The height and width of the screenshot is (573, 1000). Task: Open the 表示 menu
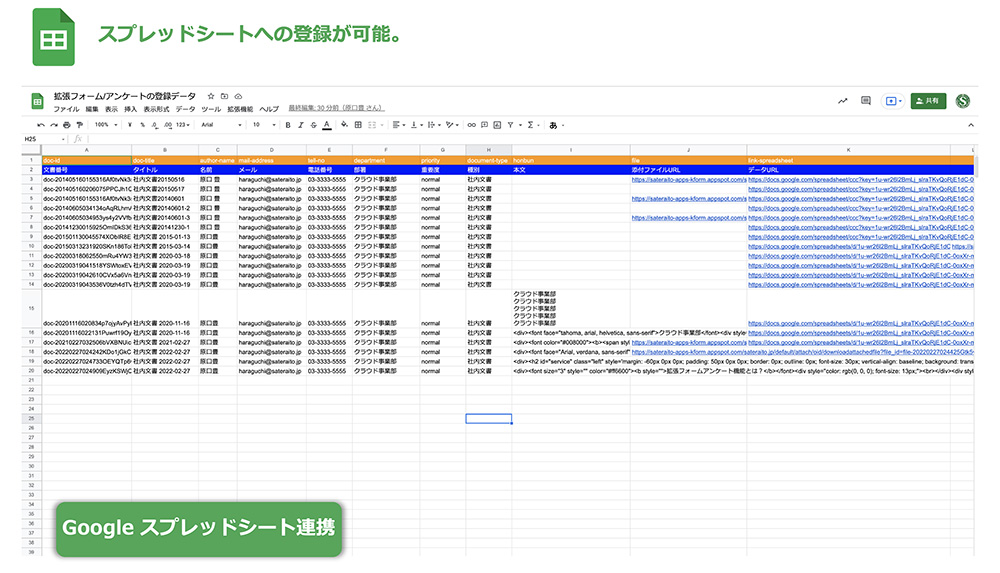[x=111, y=109]
